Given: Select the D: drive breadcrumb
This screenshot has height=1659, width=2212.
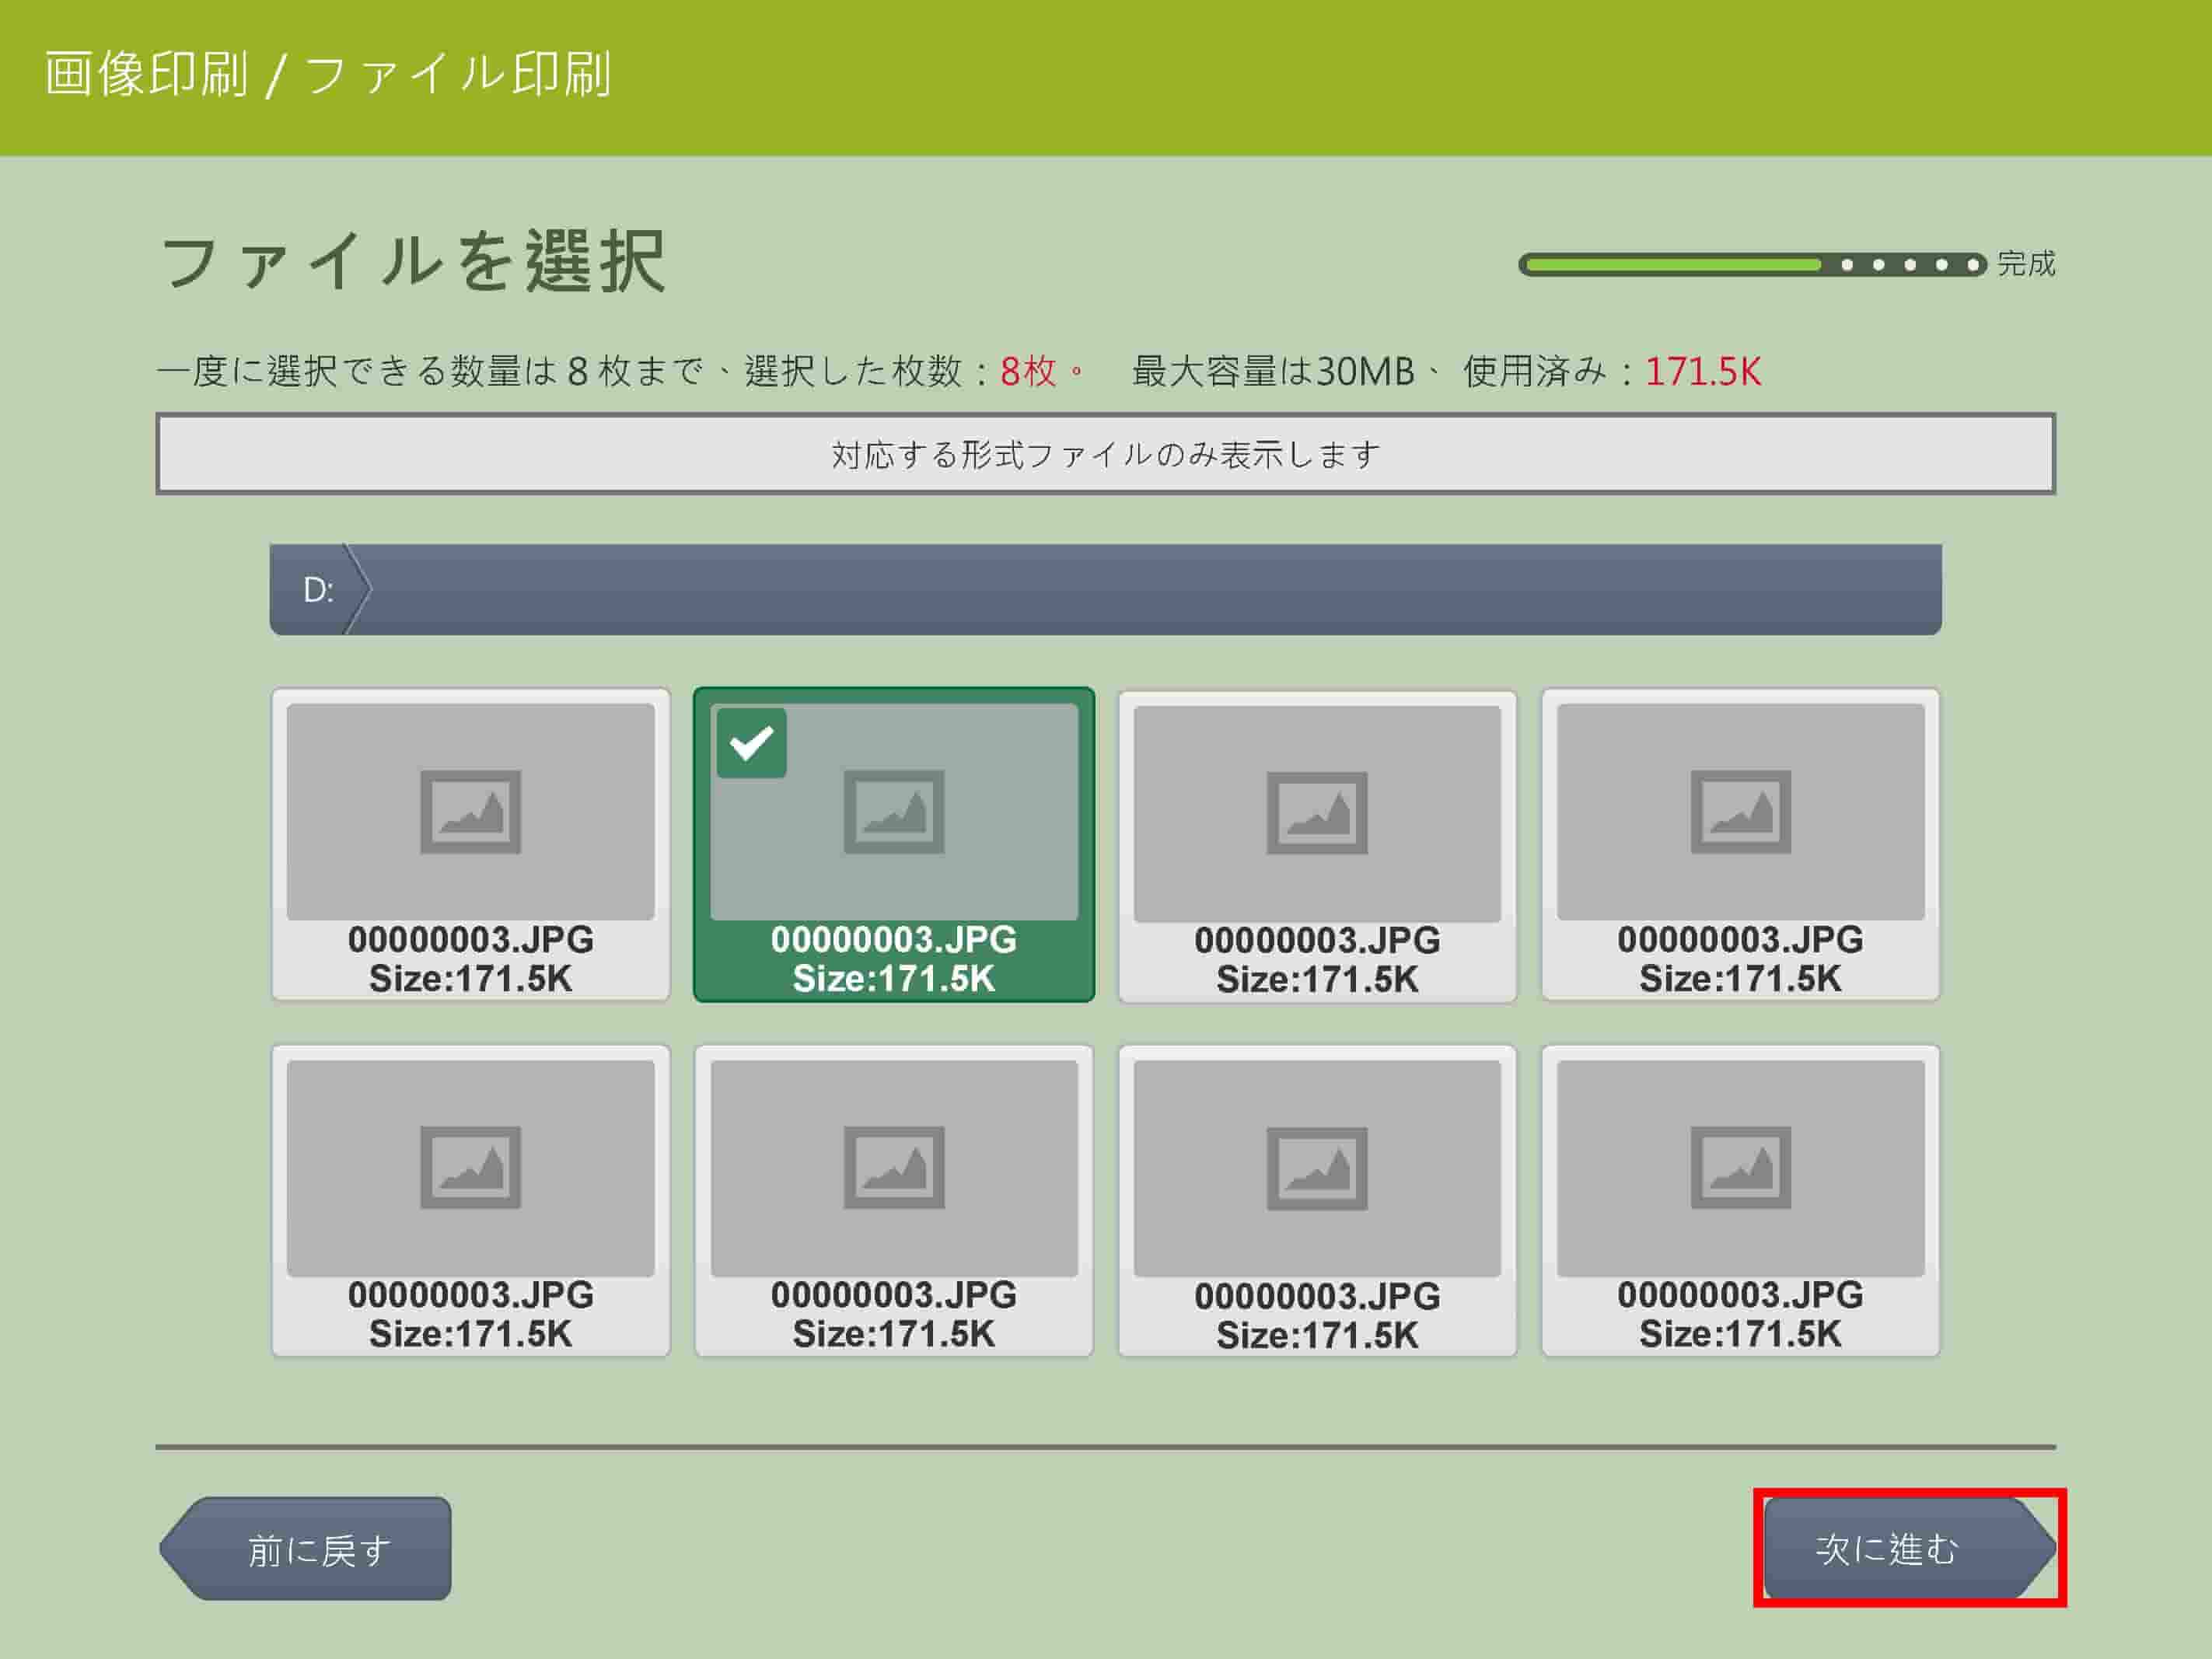Looking at the screenshot, I should coord(319,590).
